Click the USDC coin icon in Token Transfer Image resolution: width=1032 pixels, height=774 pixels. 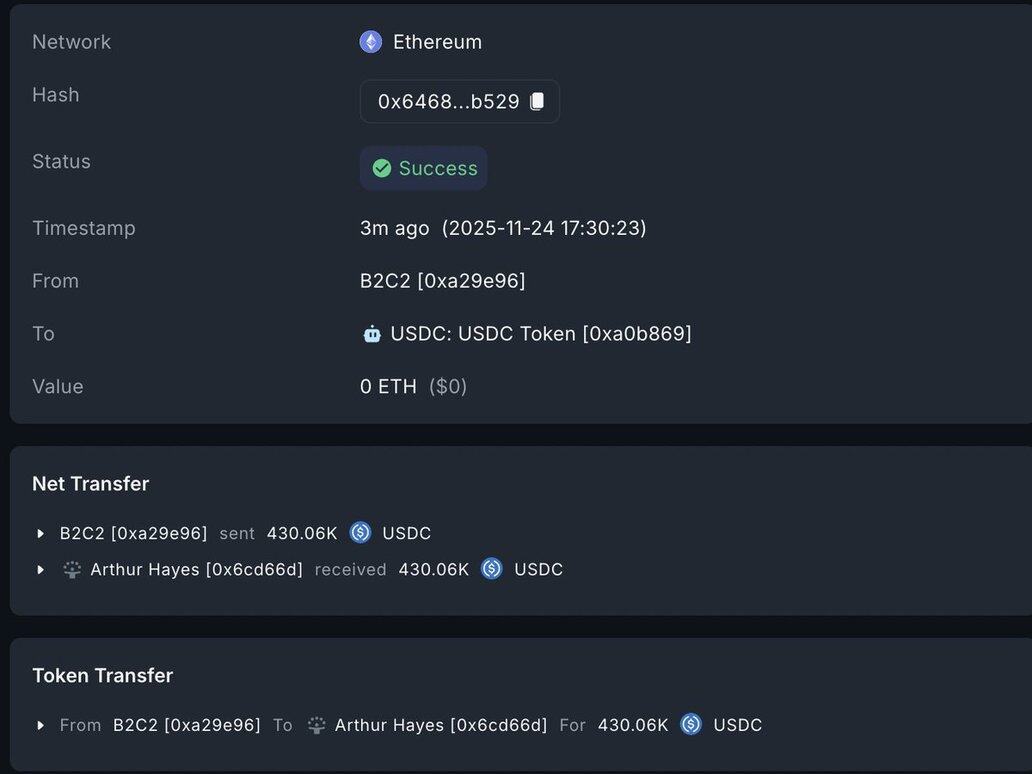691,724
